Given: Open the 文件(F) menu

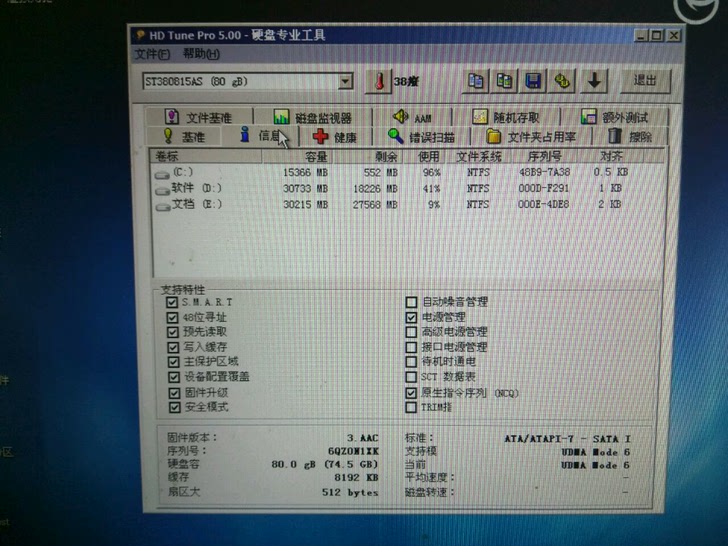Looking at the screenshot, I should tap(152, 55).
